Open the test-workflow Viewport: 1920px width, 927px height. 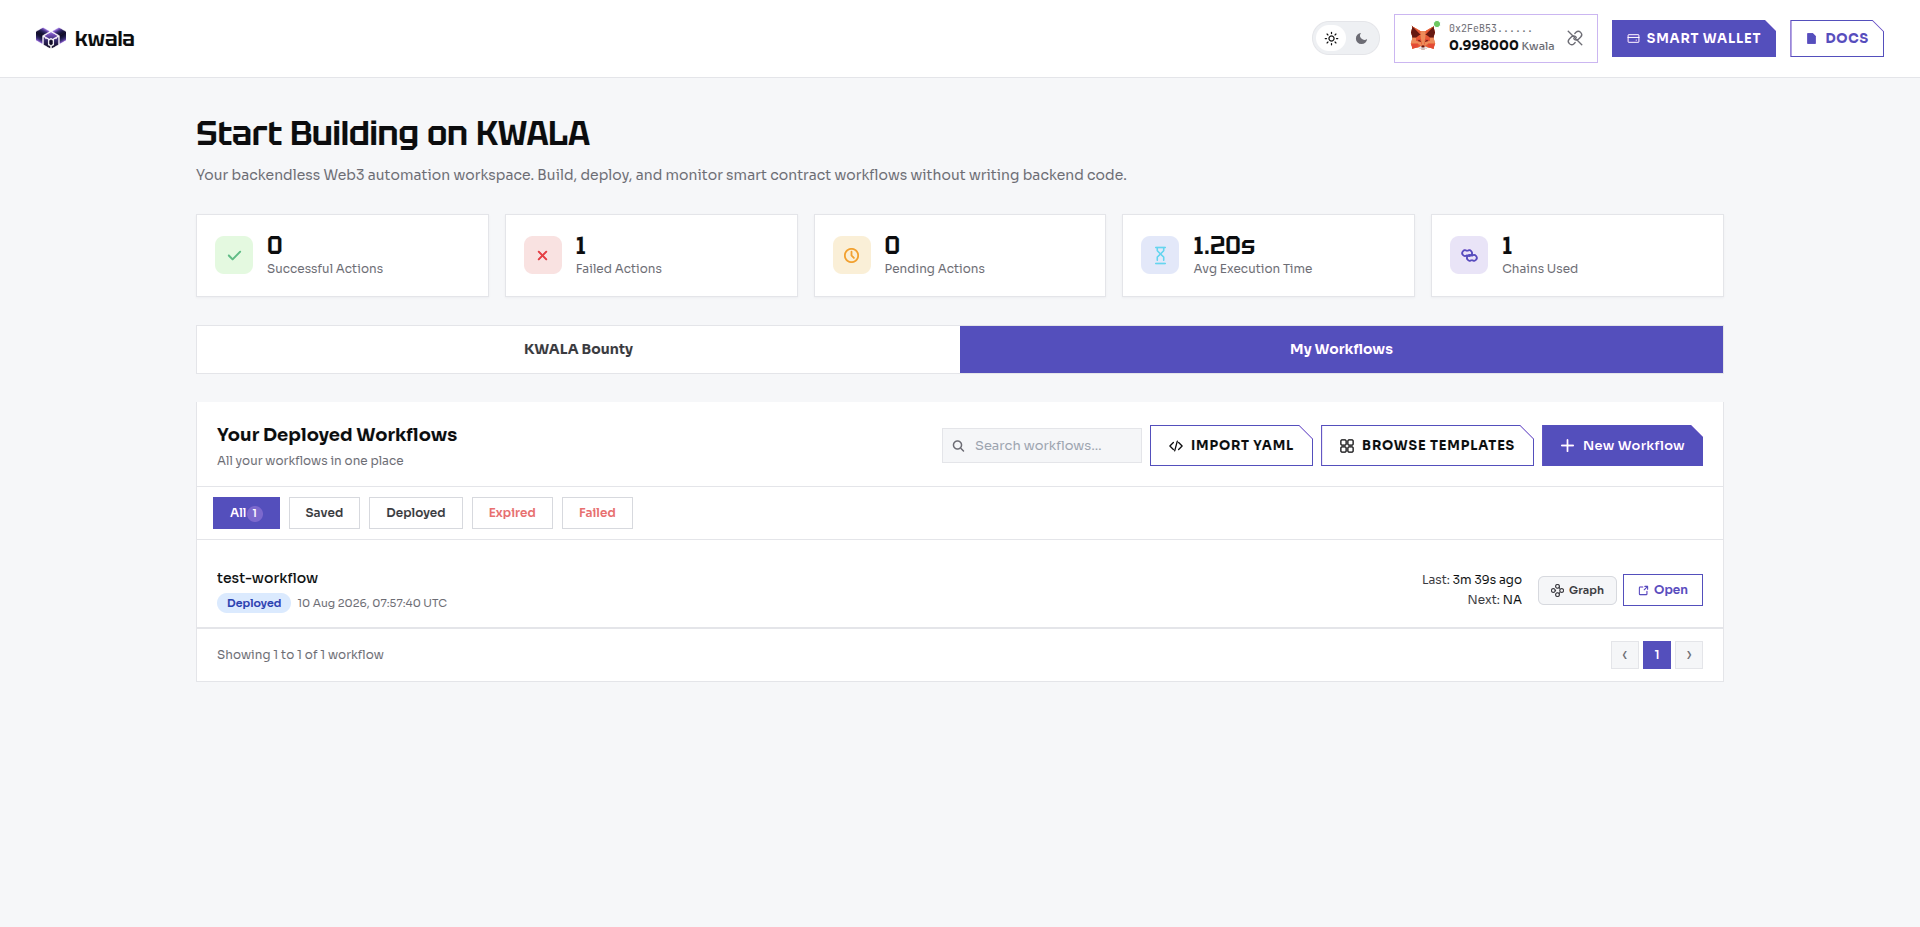point(1663,590)
